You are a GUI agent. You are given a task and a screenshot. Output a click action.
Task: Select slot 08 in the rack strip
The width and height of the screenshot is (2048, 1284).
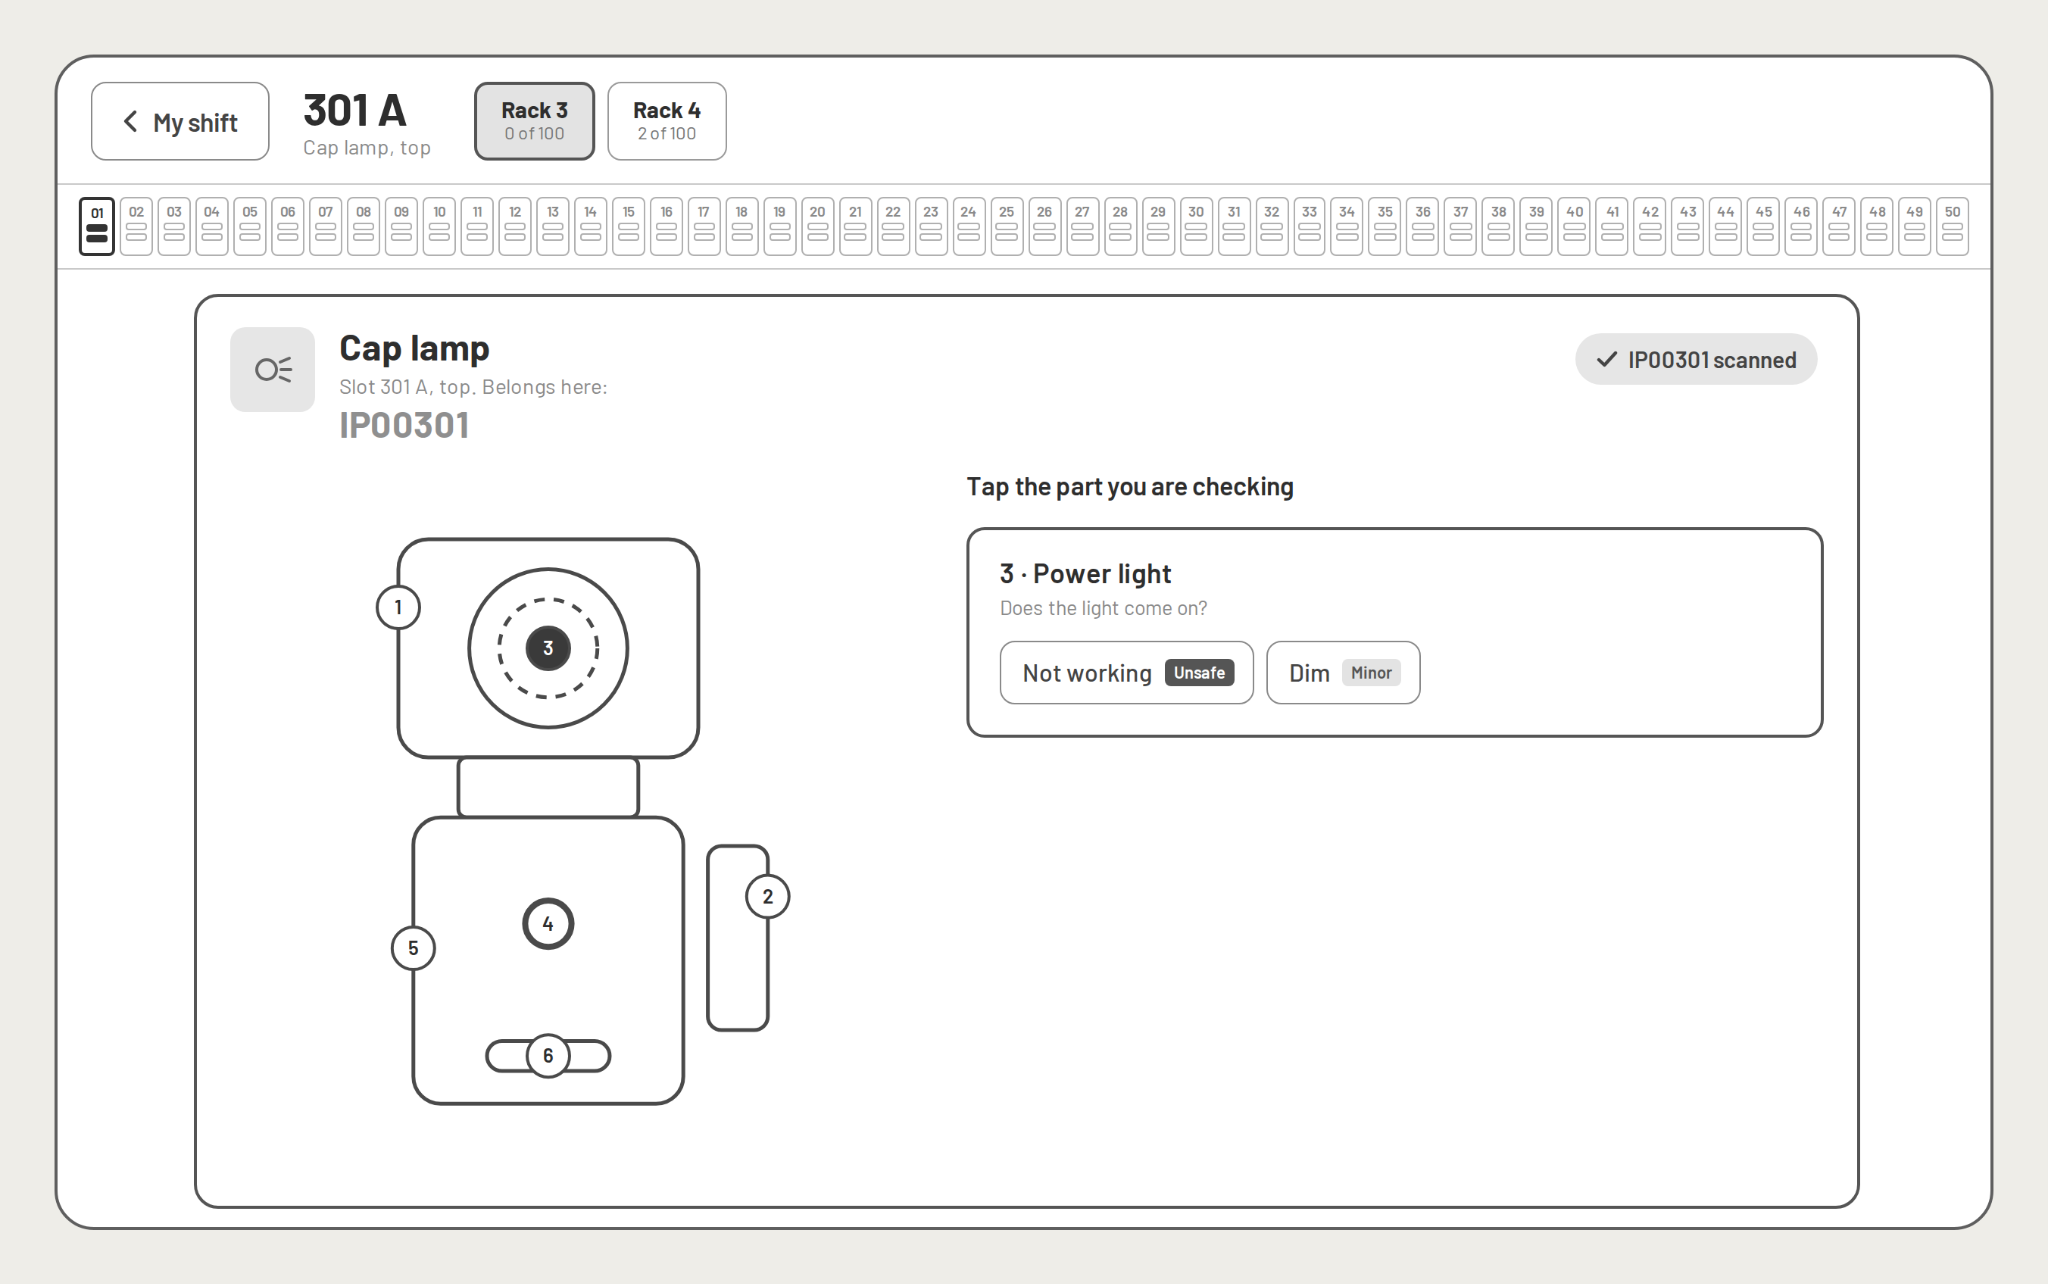(364, 226)
